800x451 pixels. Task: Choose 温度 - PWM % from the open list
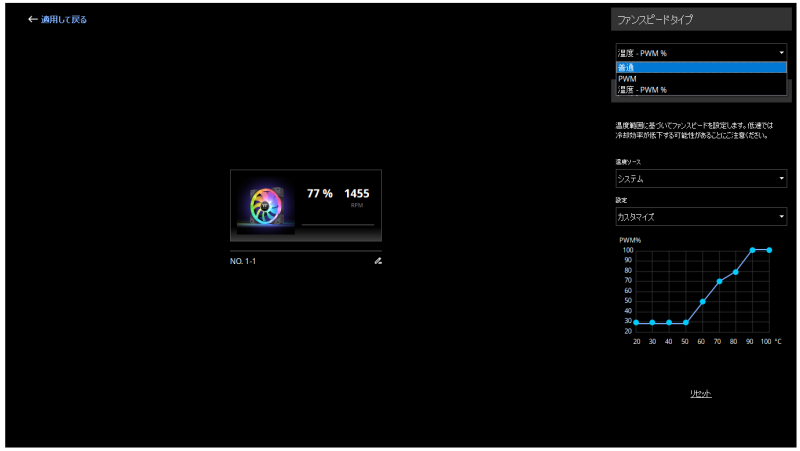tap(700, 90)
